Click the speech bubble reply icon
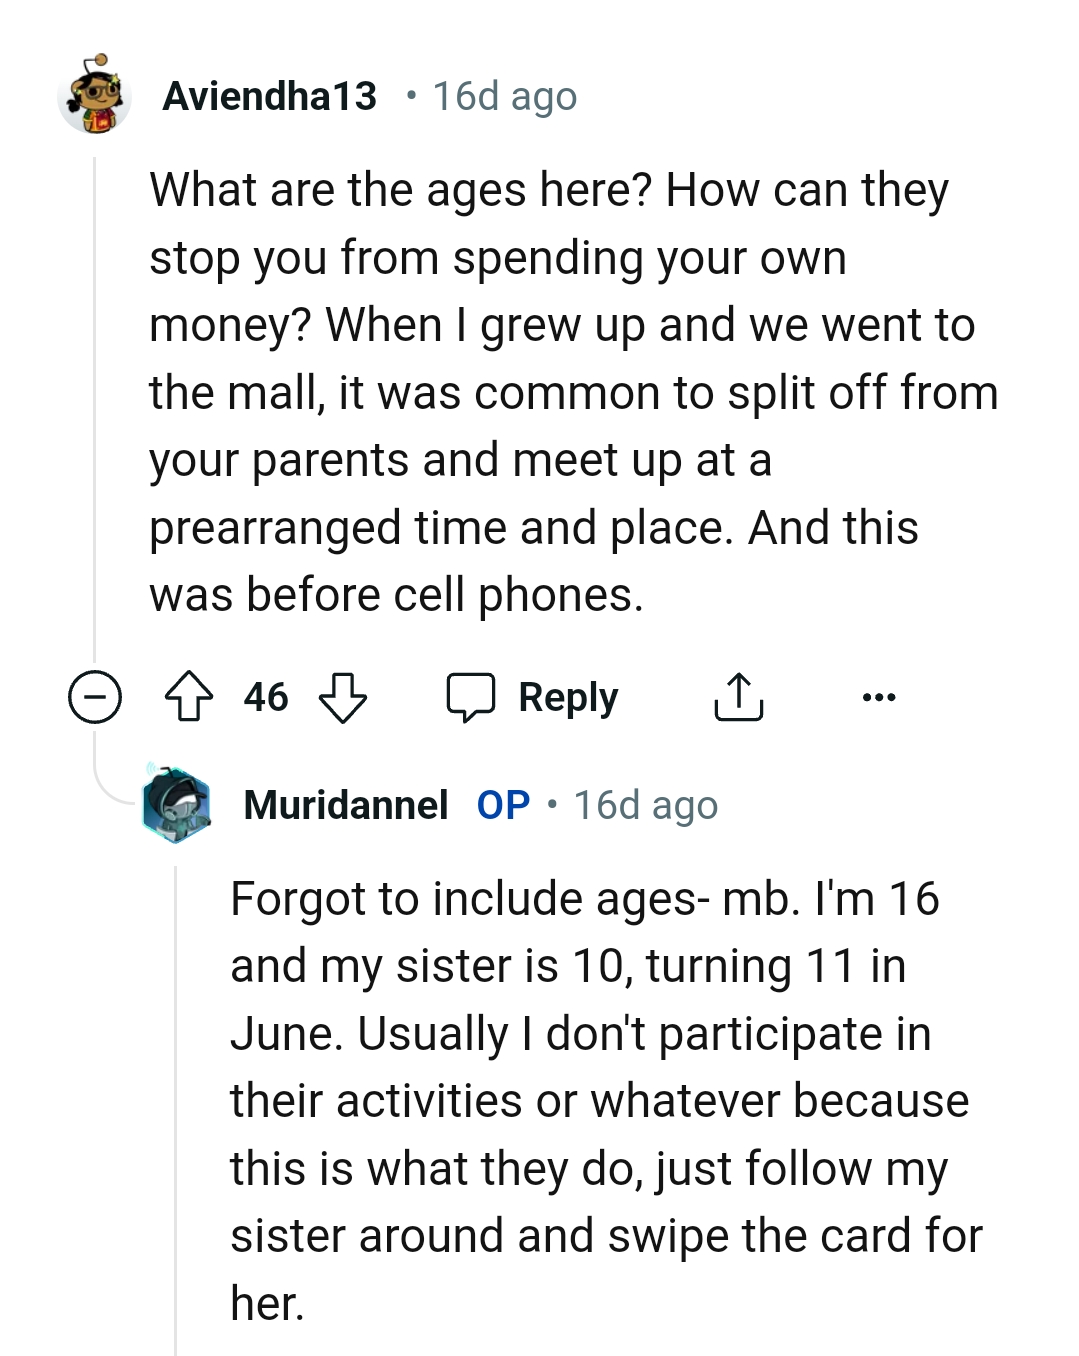 coord(471,697)
